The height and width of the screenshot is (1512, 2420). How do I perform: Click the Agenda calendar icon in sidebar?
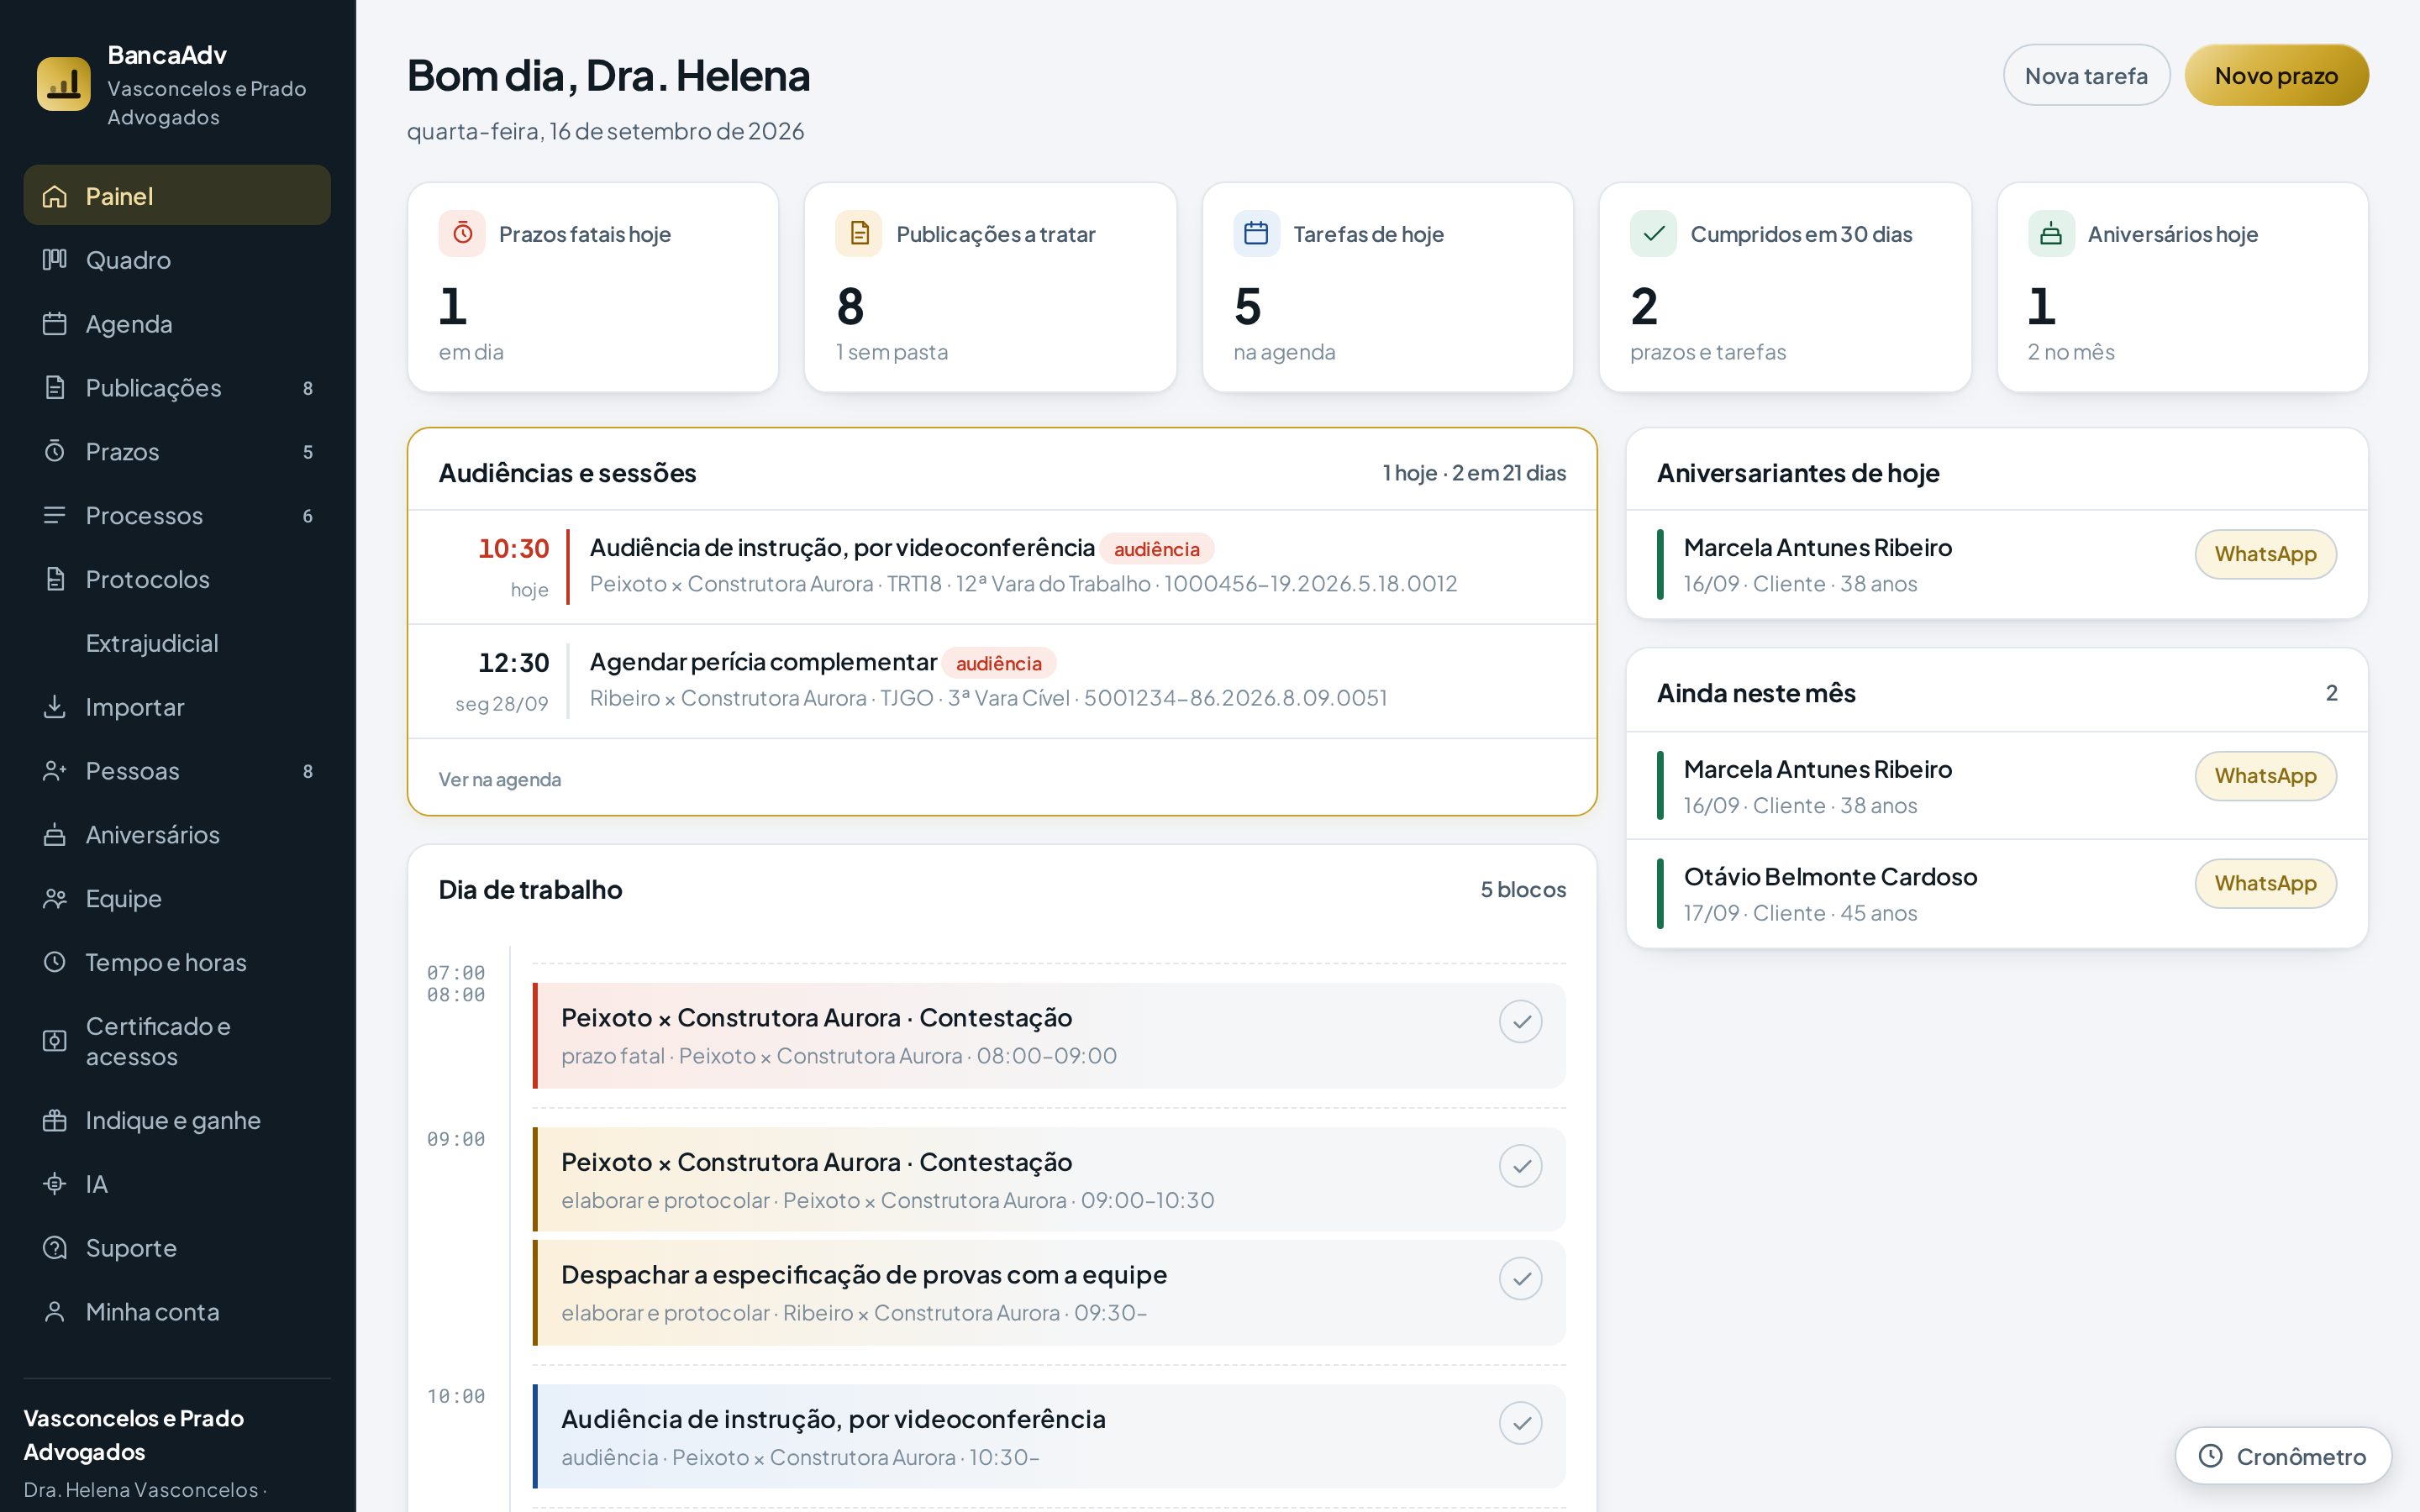55,324
